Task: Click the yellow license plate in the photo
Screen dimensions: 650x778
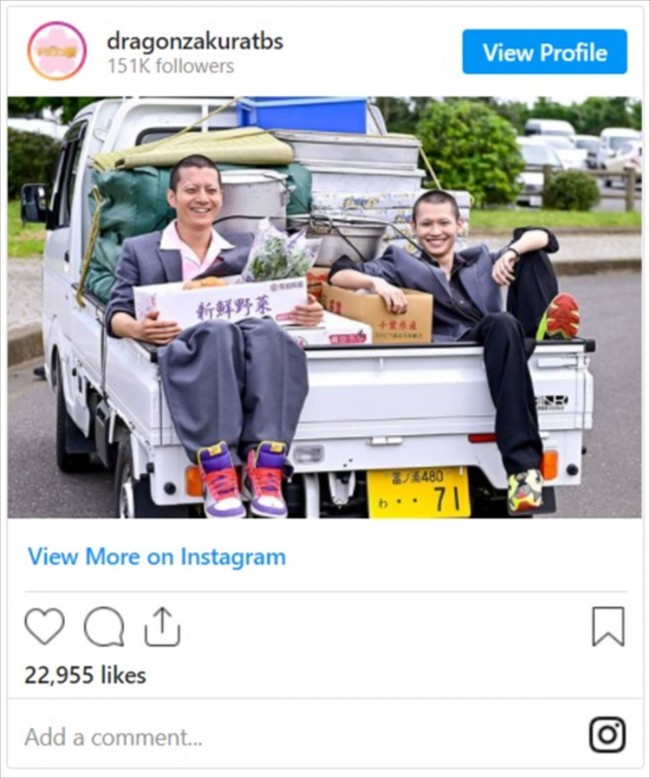Action: click(418, 492)
